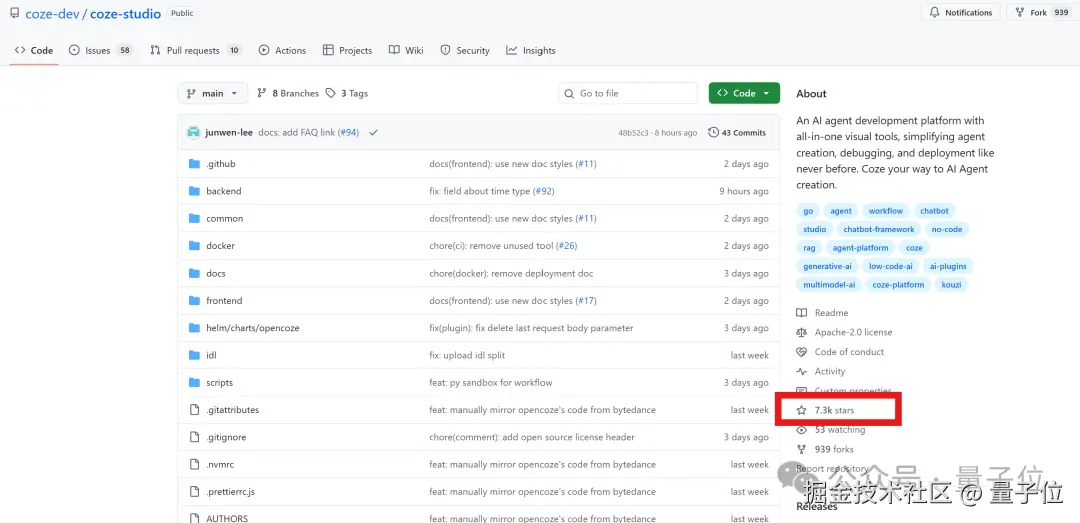Click junwen-lee avatar icon

pyautogui.click(x=194, y=132)
